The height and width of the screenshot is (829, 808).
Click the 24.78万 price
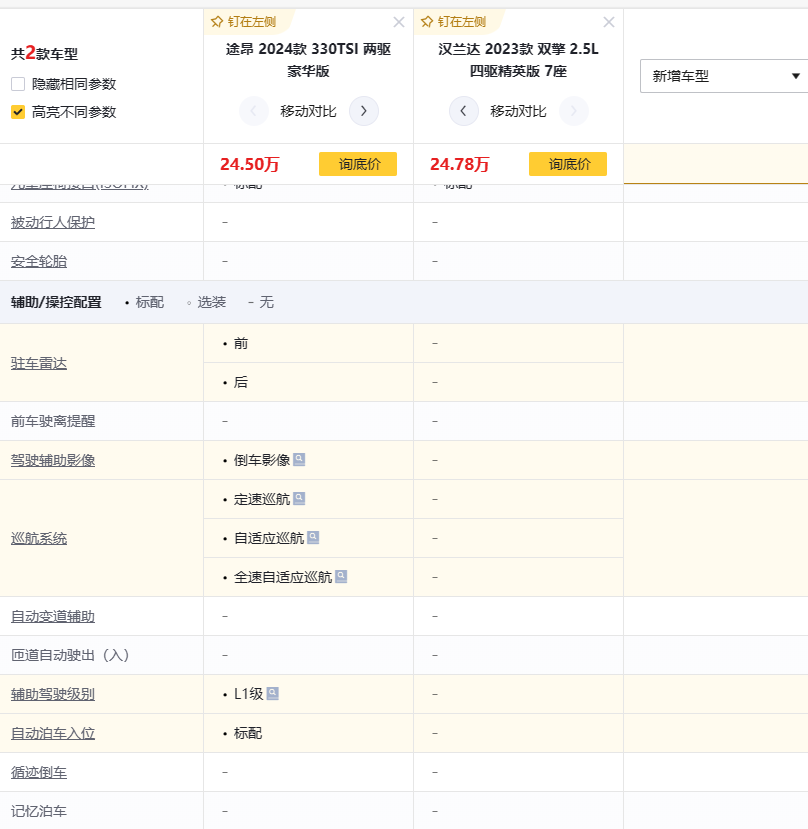point(460,164)
